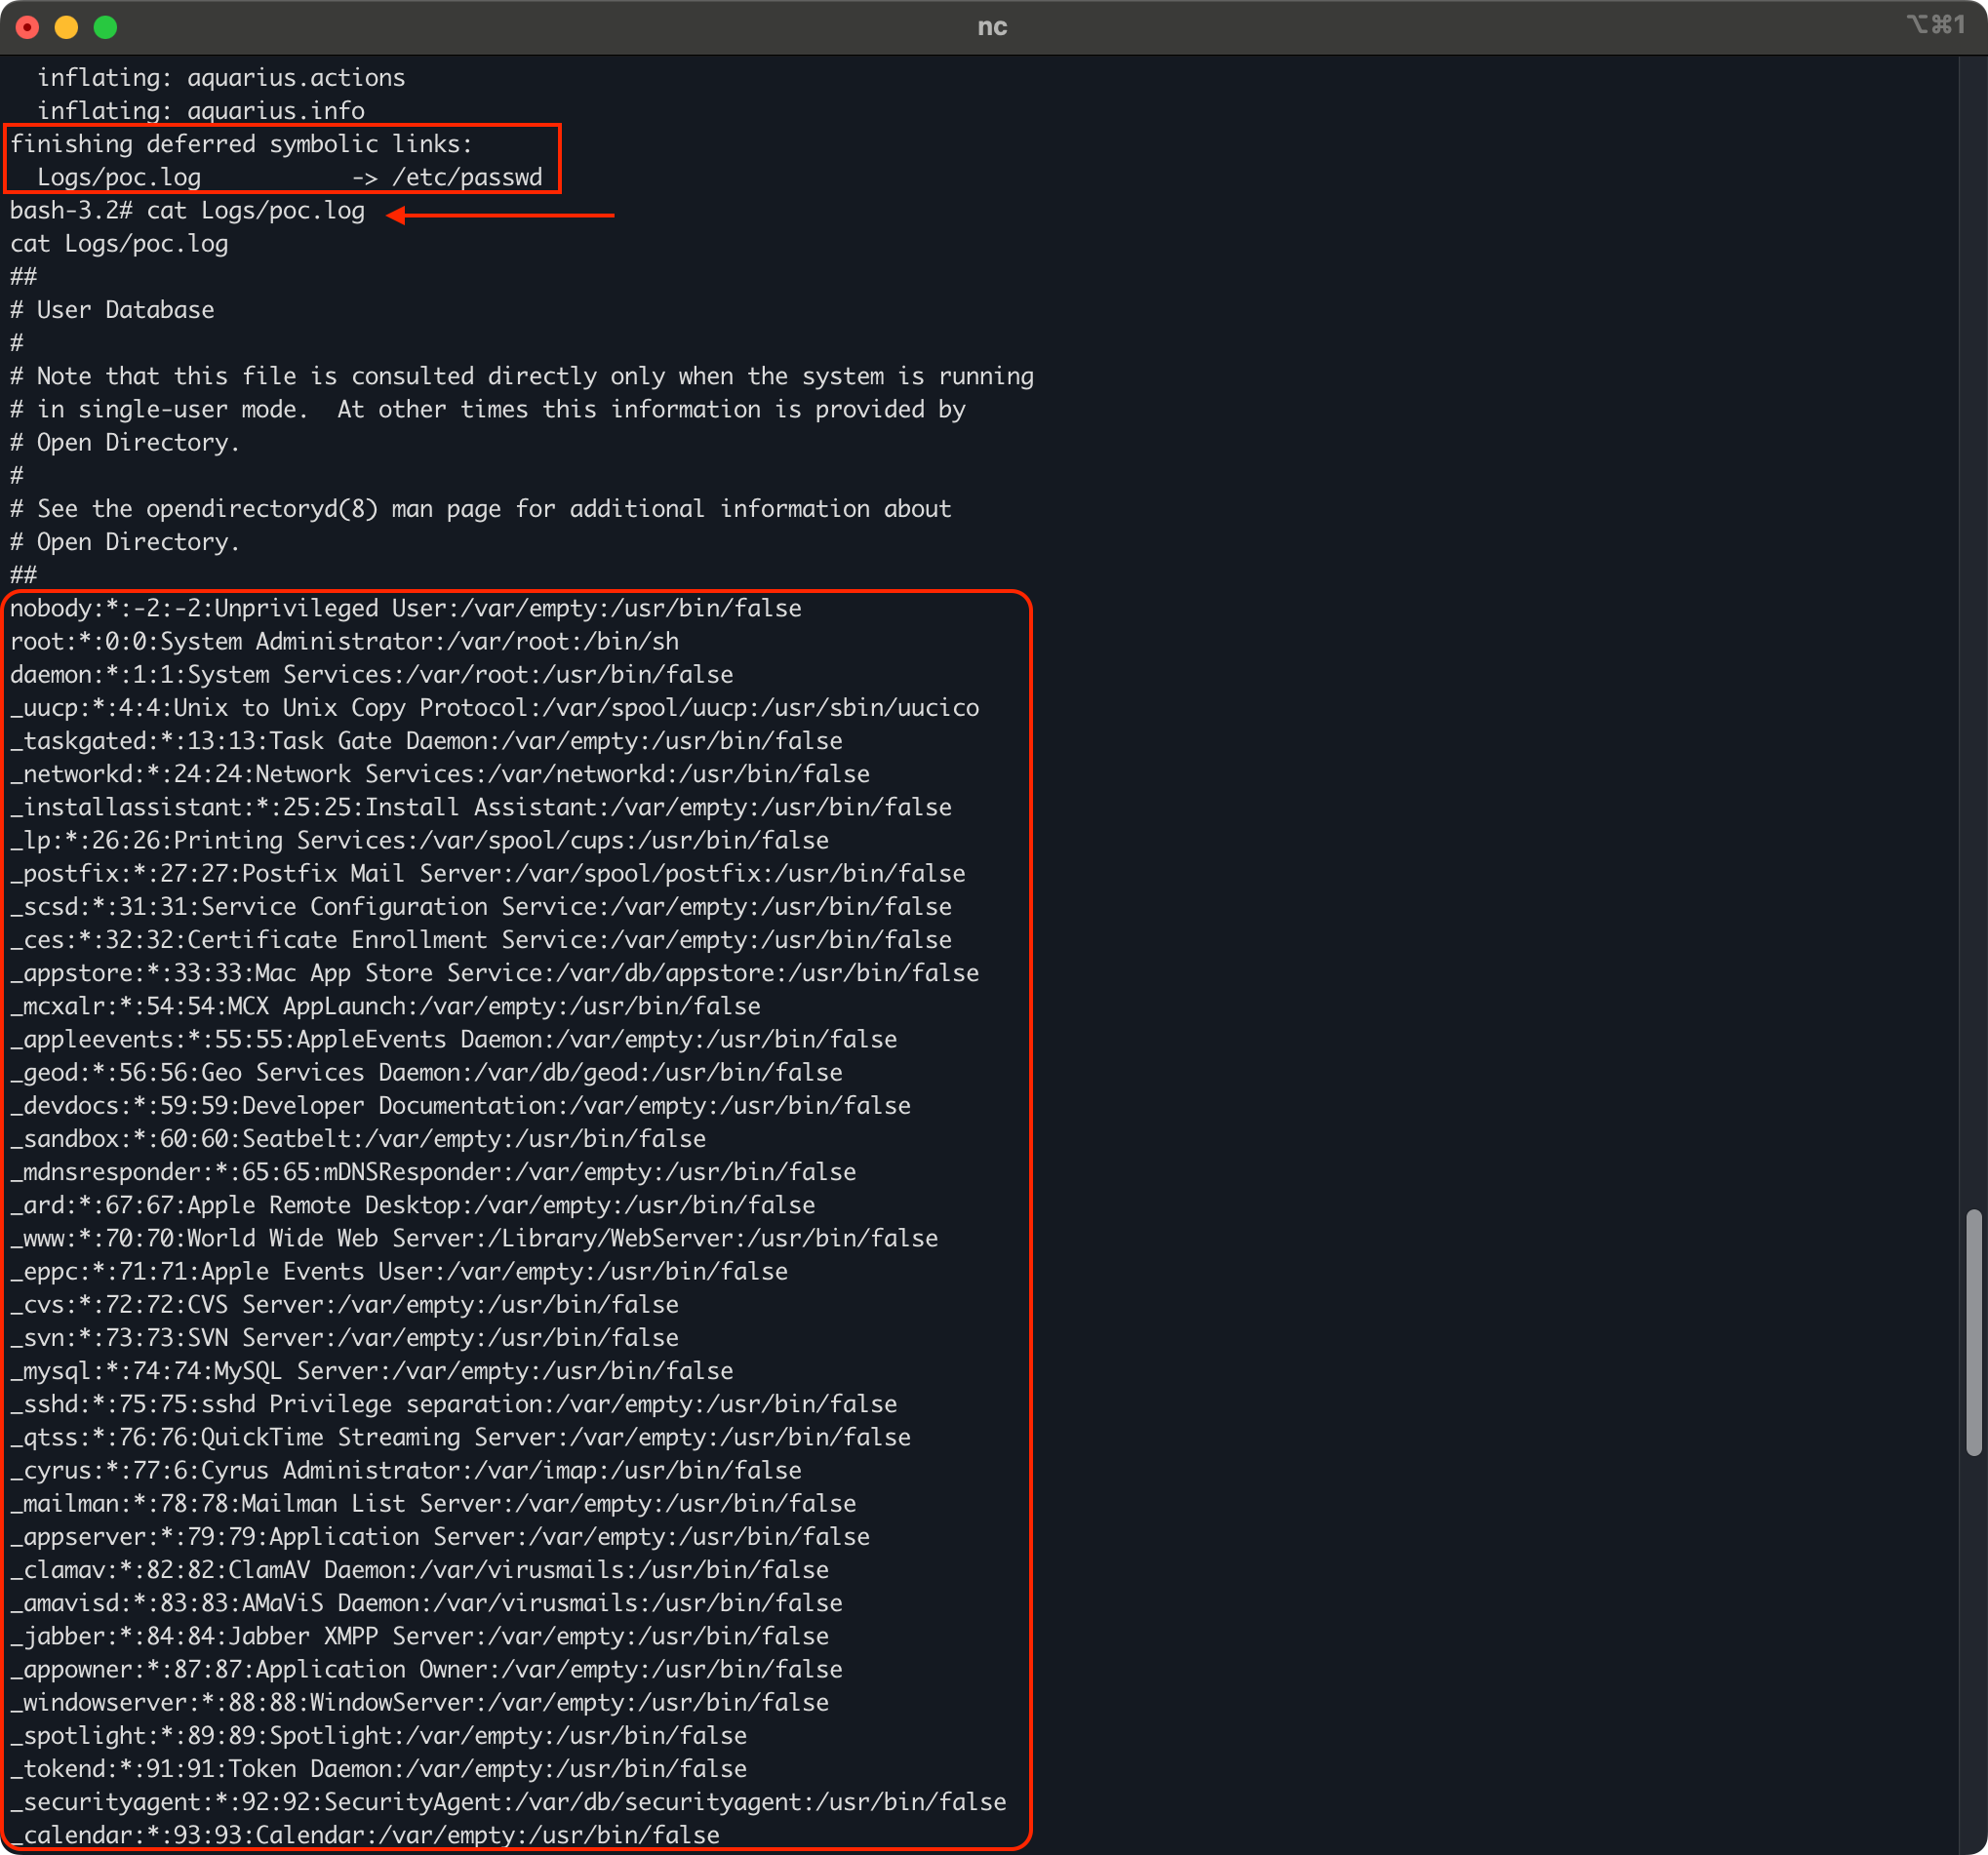The height and width of the screenshot is (1855, 1988).
Task: Click the 'cat Logs/poc.log' command at bash prompt
Action: click(x=255, y=211)
